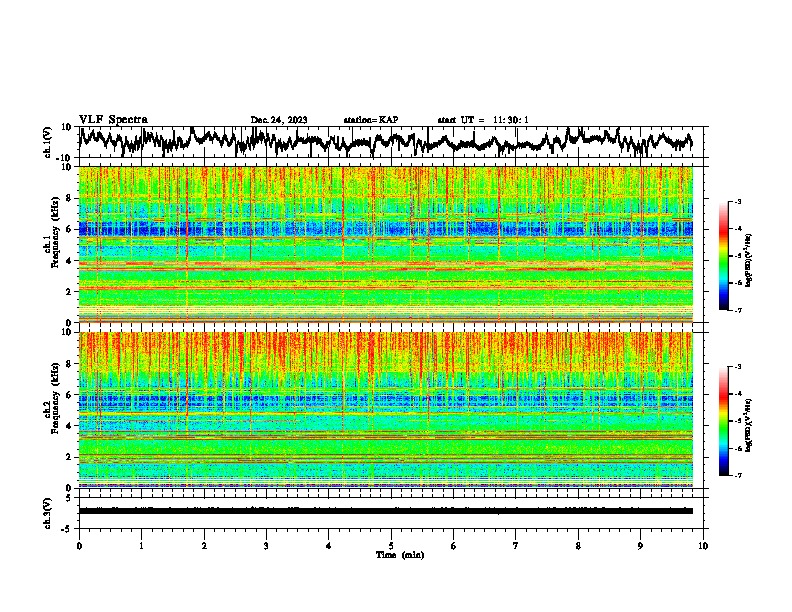Viewport: 792px width, 612px height.
Task: Click the time axis tick label "1"
Action: point(141,546)
